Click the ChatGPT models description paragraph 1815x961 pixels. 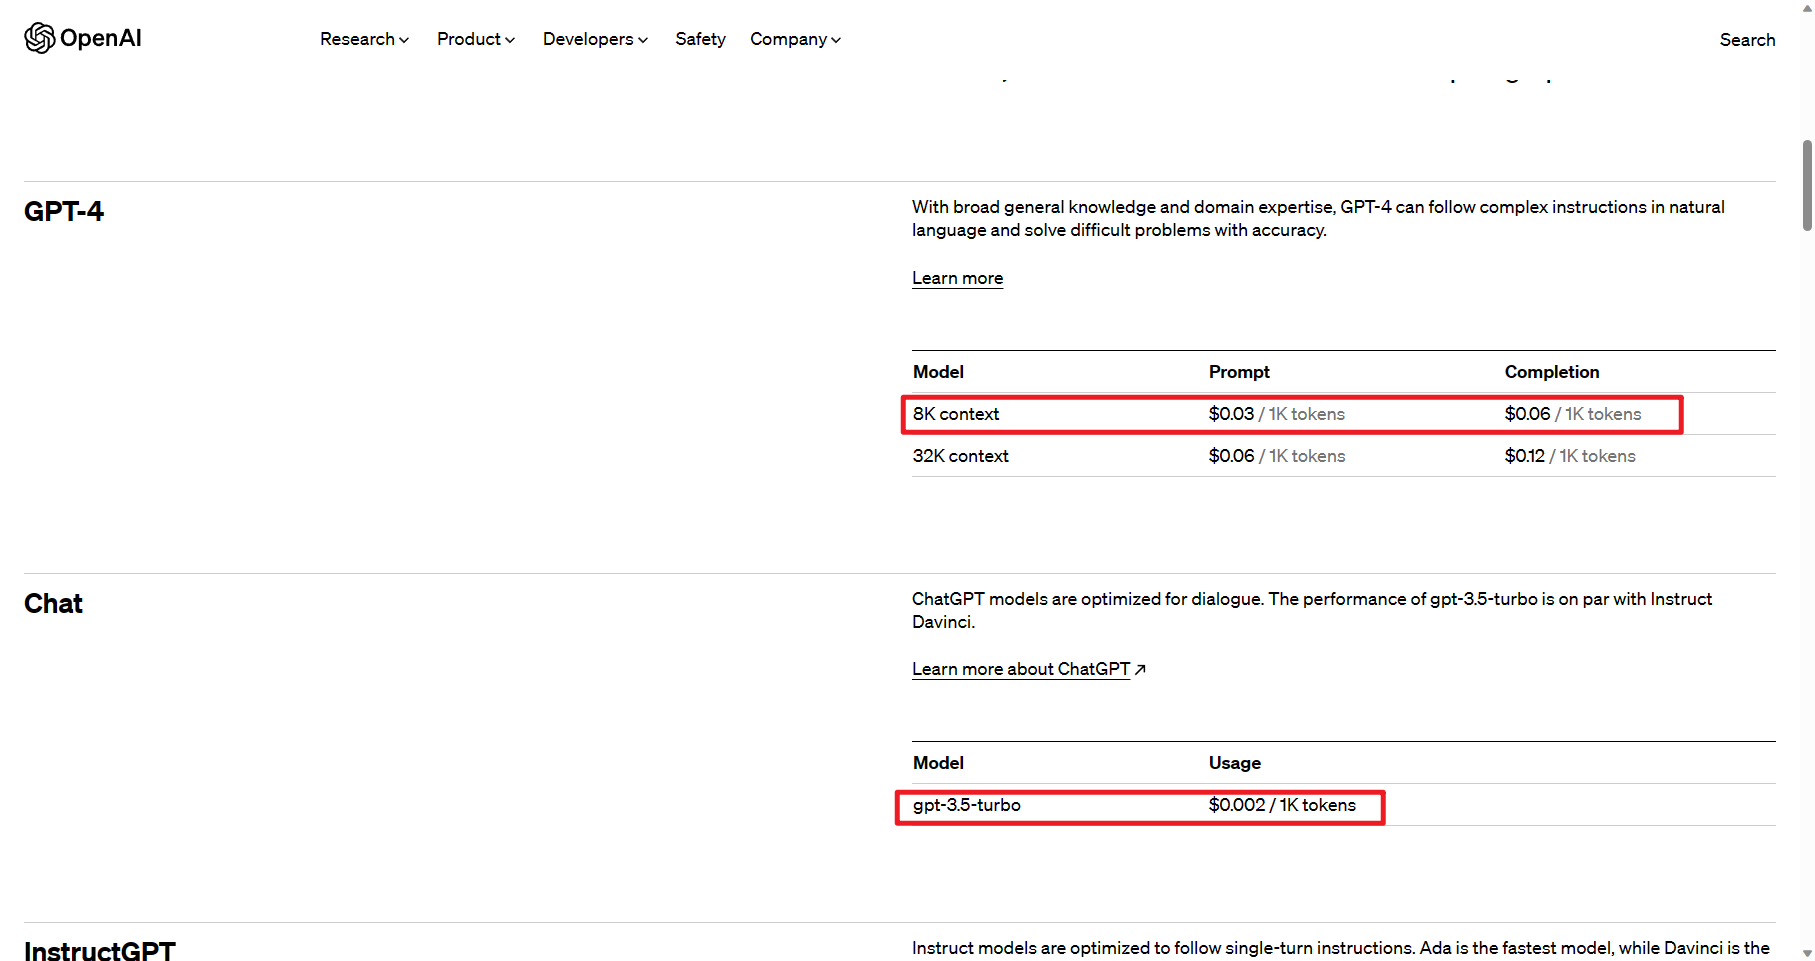point(1312,610)
